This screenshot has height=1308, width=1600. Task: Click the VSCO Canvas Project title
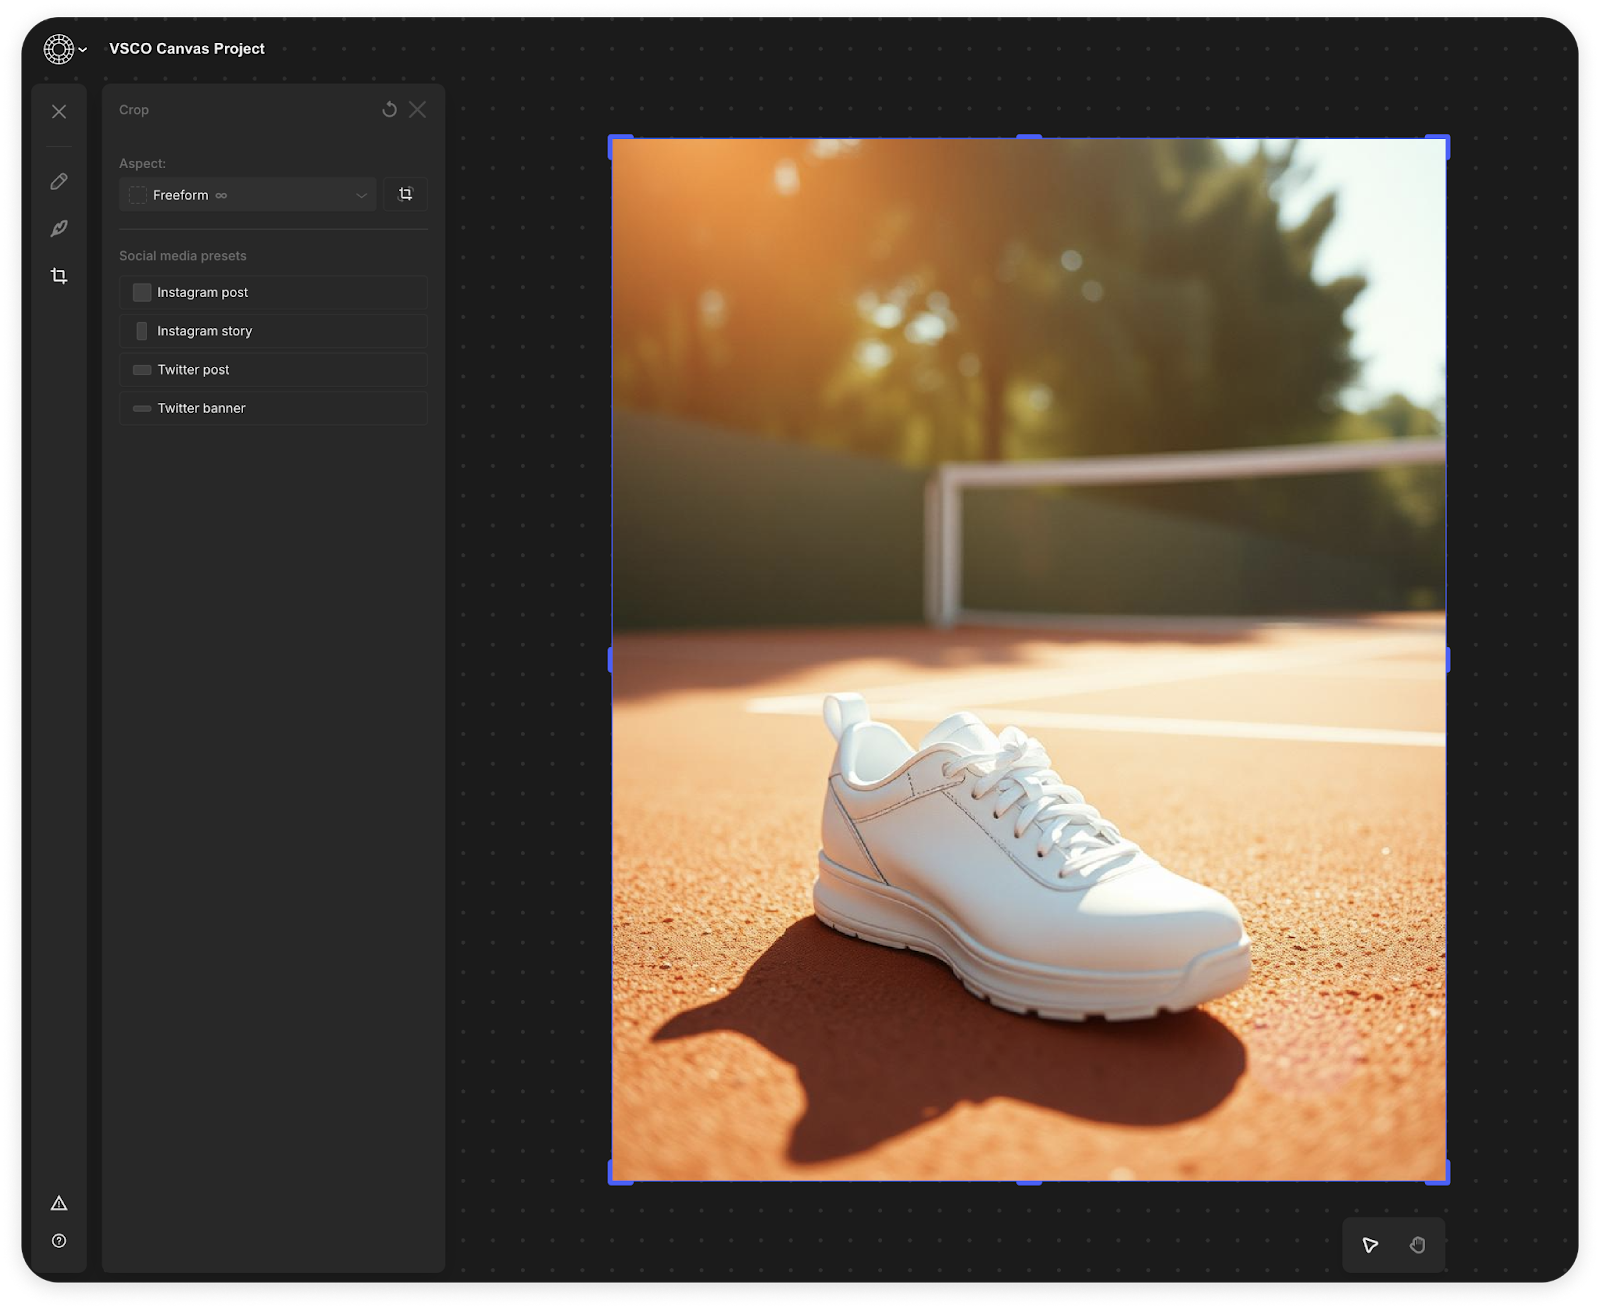click(x=187, y=48)
